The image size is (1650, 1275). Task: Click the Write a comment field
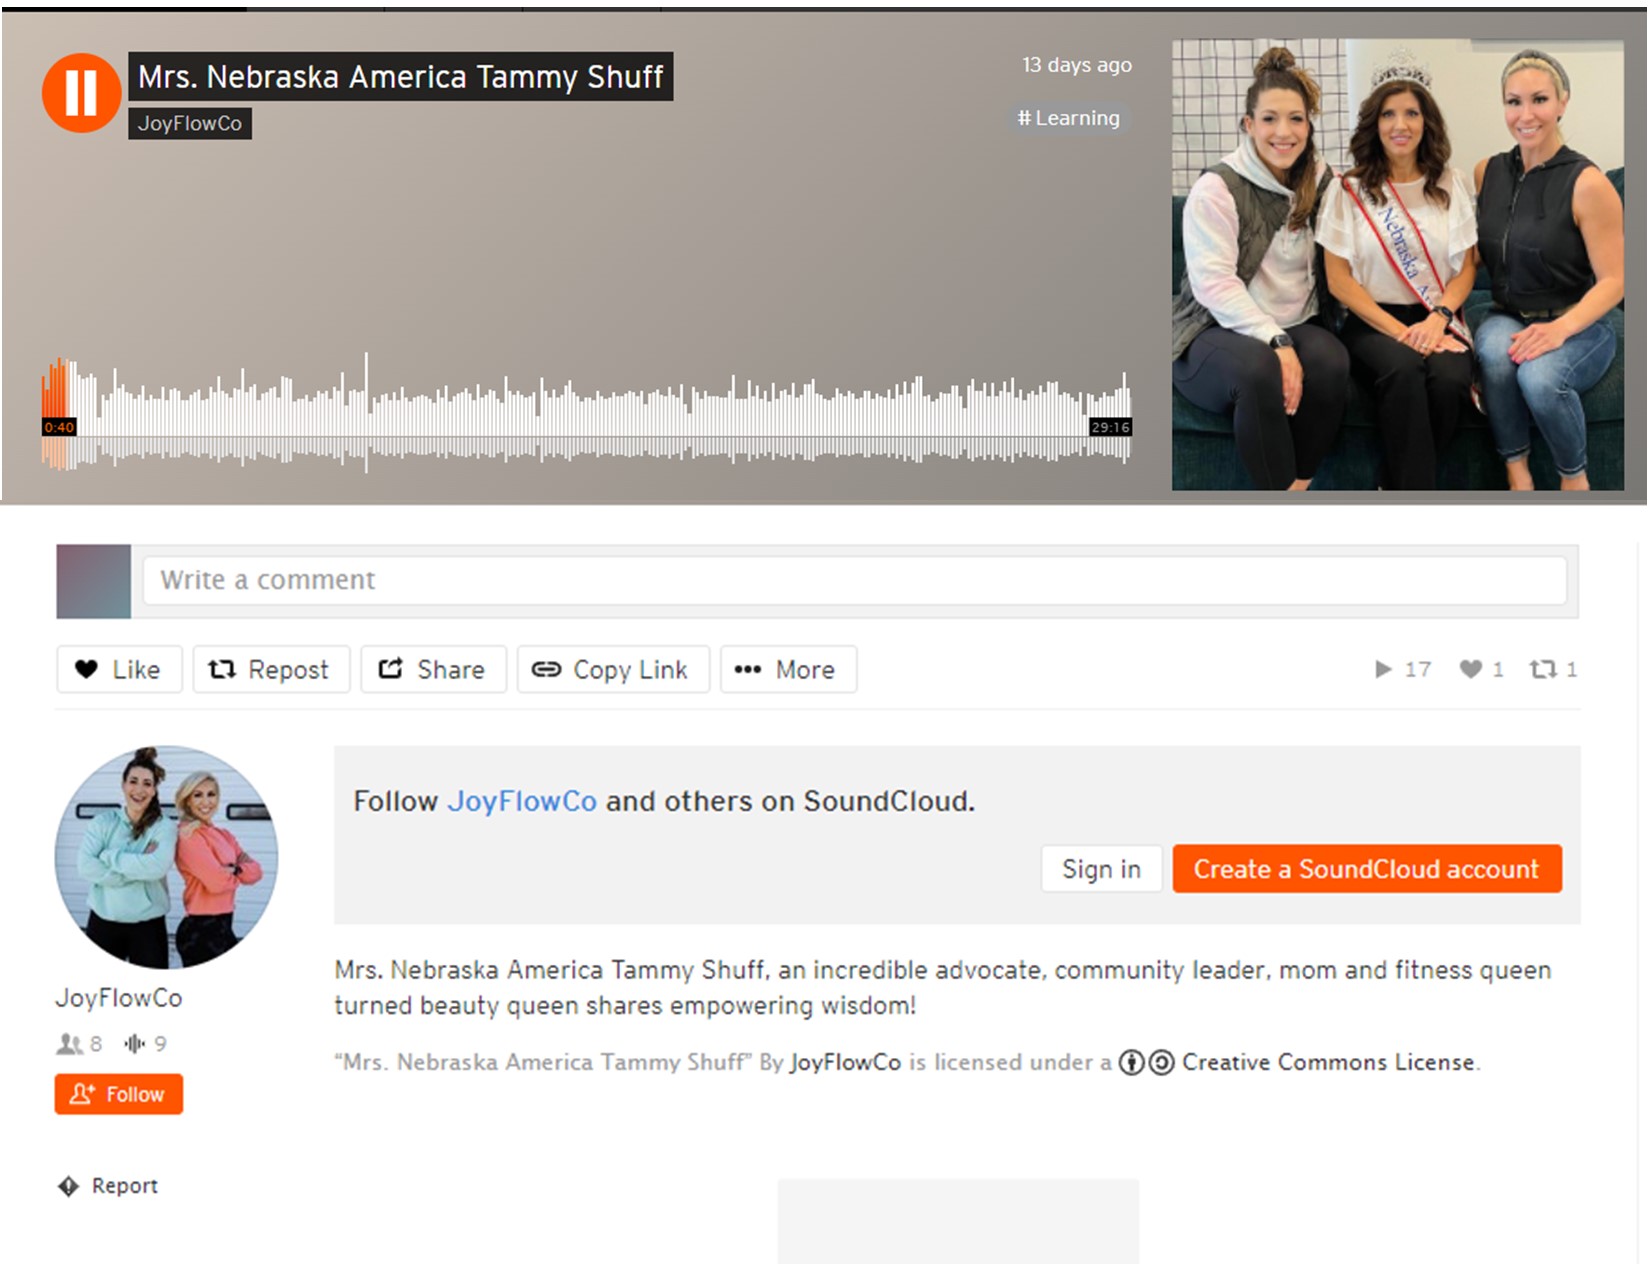[853, 580]
